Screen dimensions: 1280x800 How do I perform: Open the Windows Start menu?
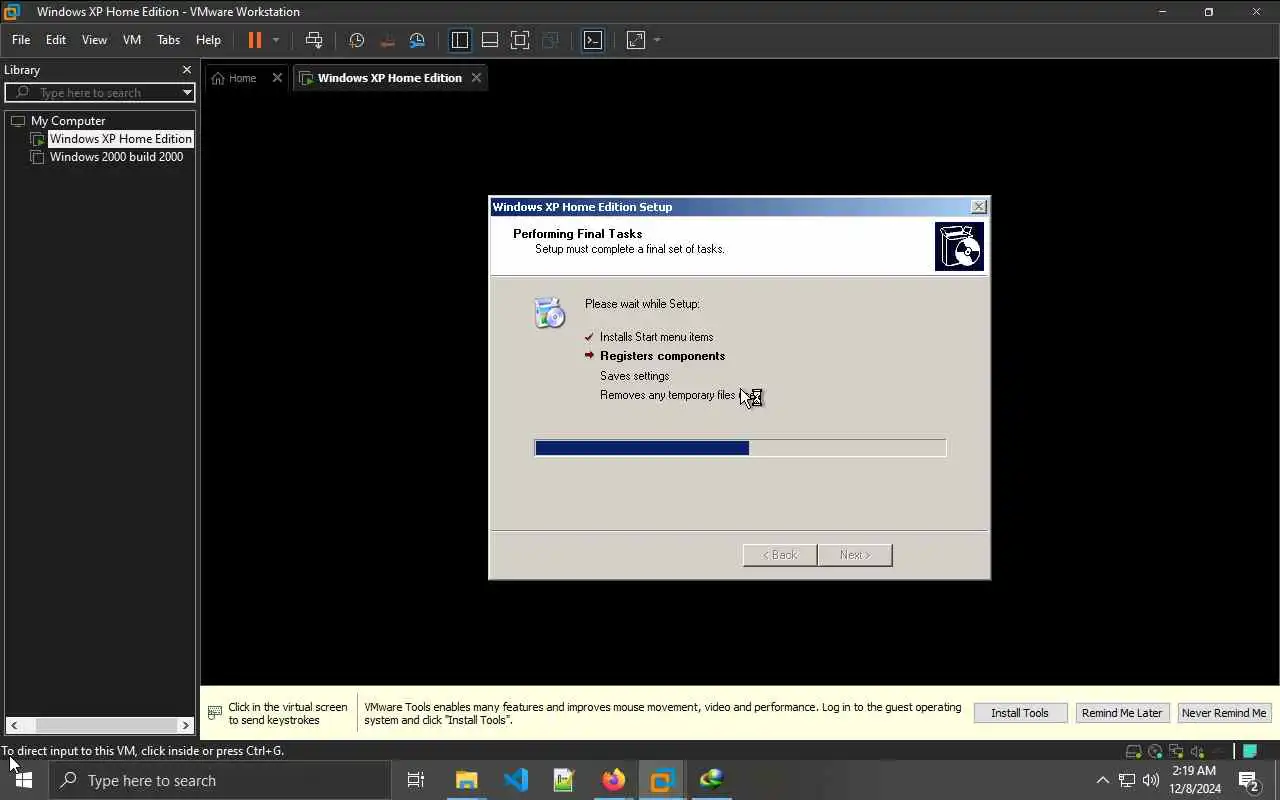24,780
